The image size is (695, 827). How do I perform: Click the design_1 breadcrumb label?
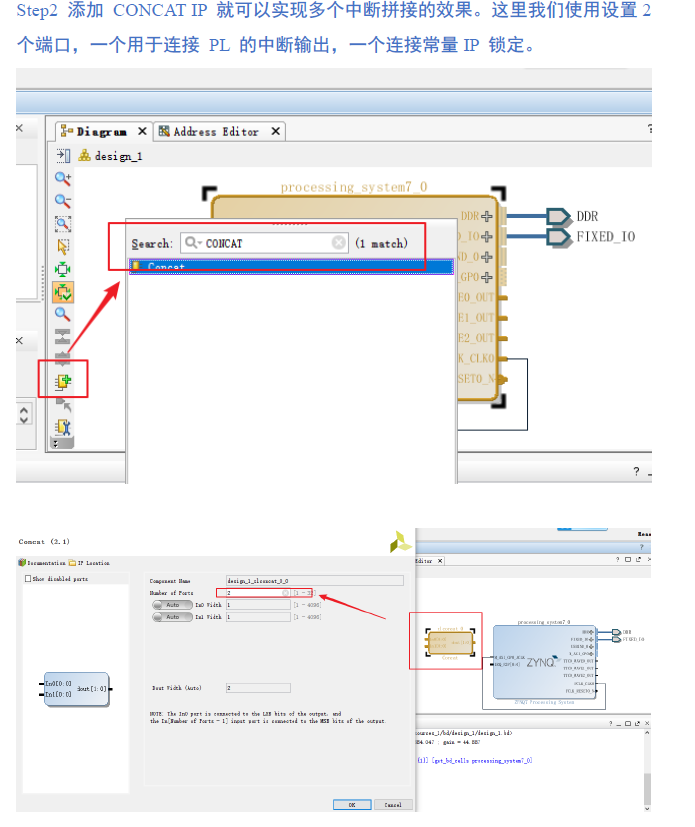click(x=118, y=156)
